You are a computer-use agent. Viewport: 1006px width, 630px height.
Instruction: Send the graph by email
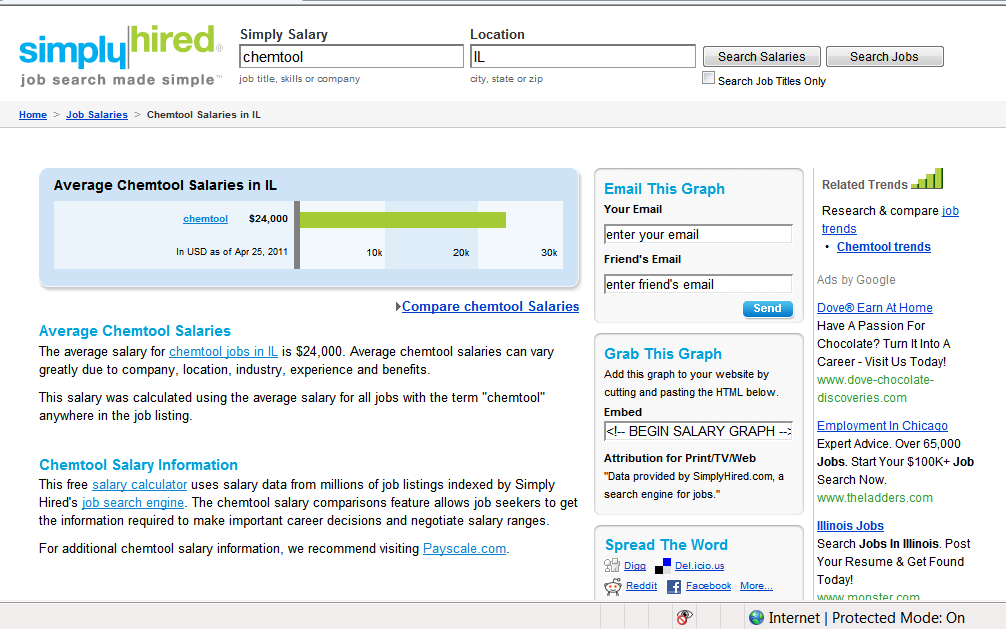(767, 309)
